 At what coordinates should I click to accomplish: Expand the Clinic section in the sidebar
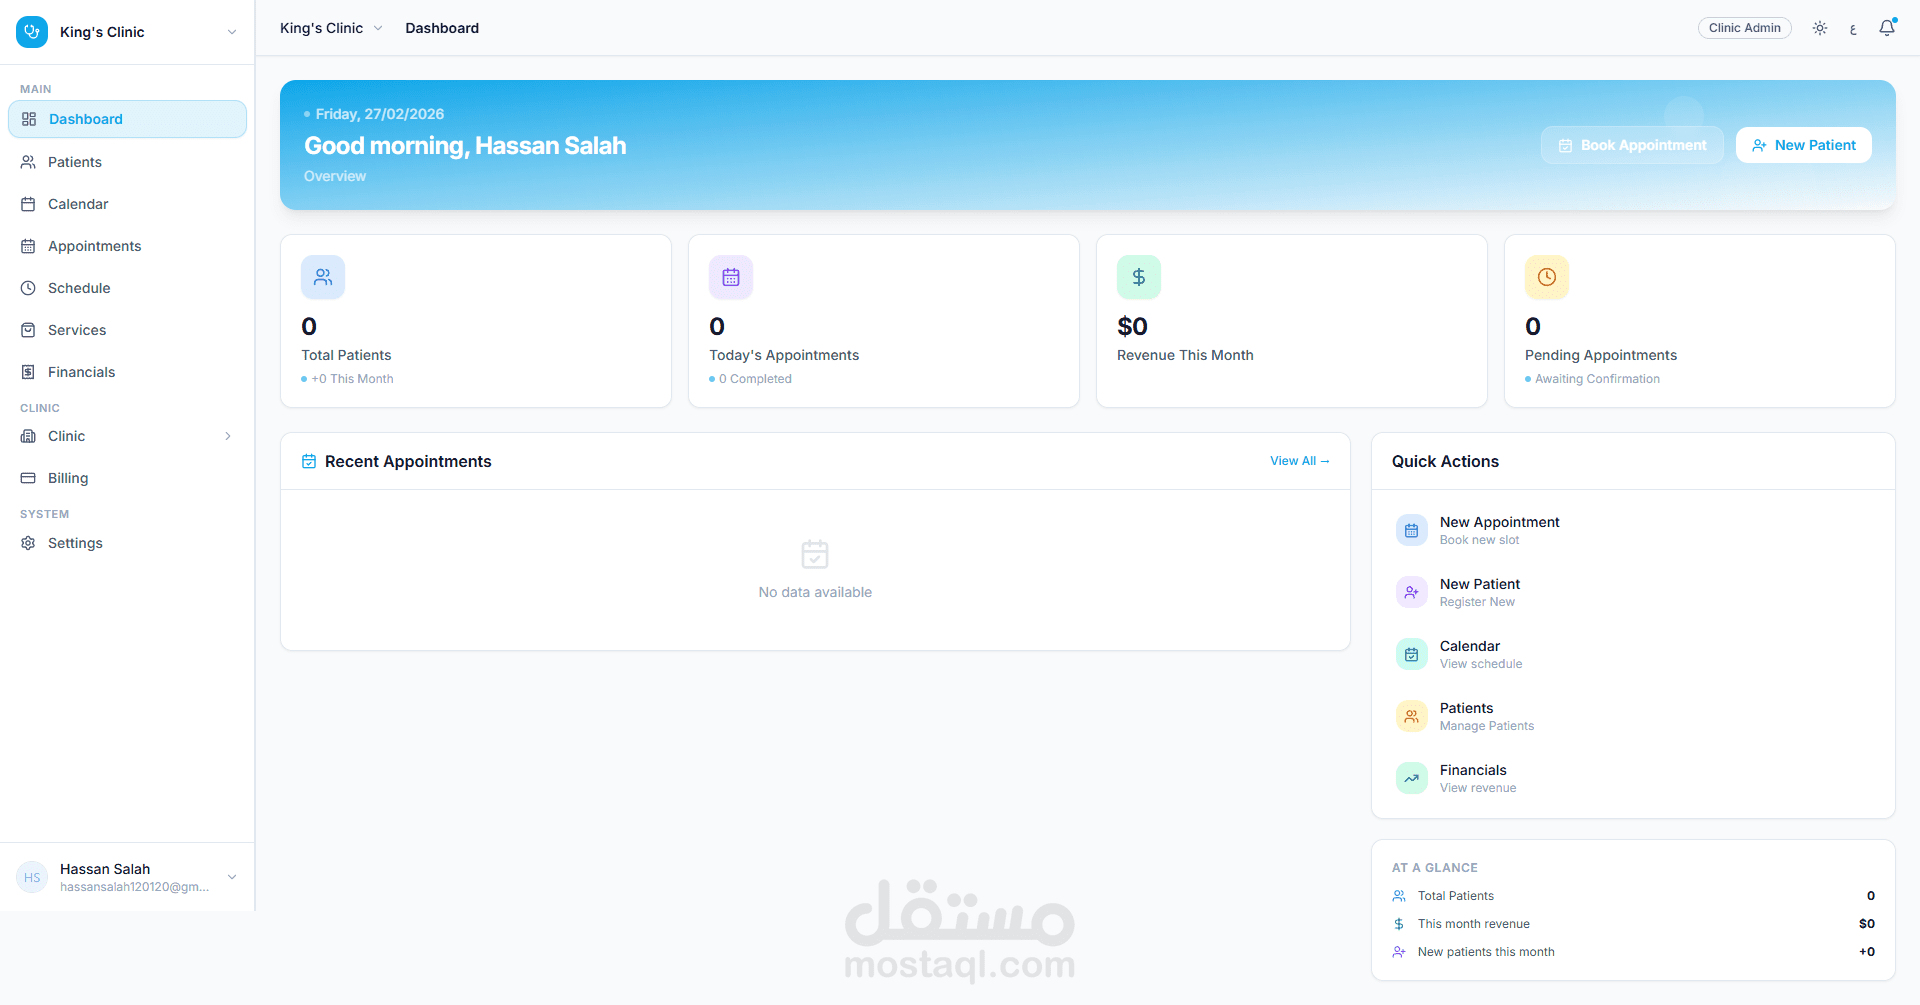click(x=127, y=436)
